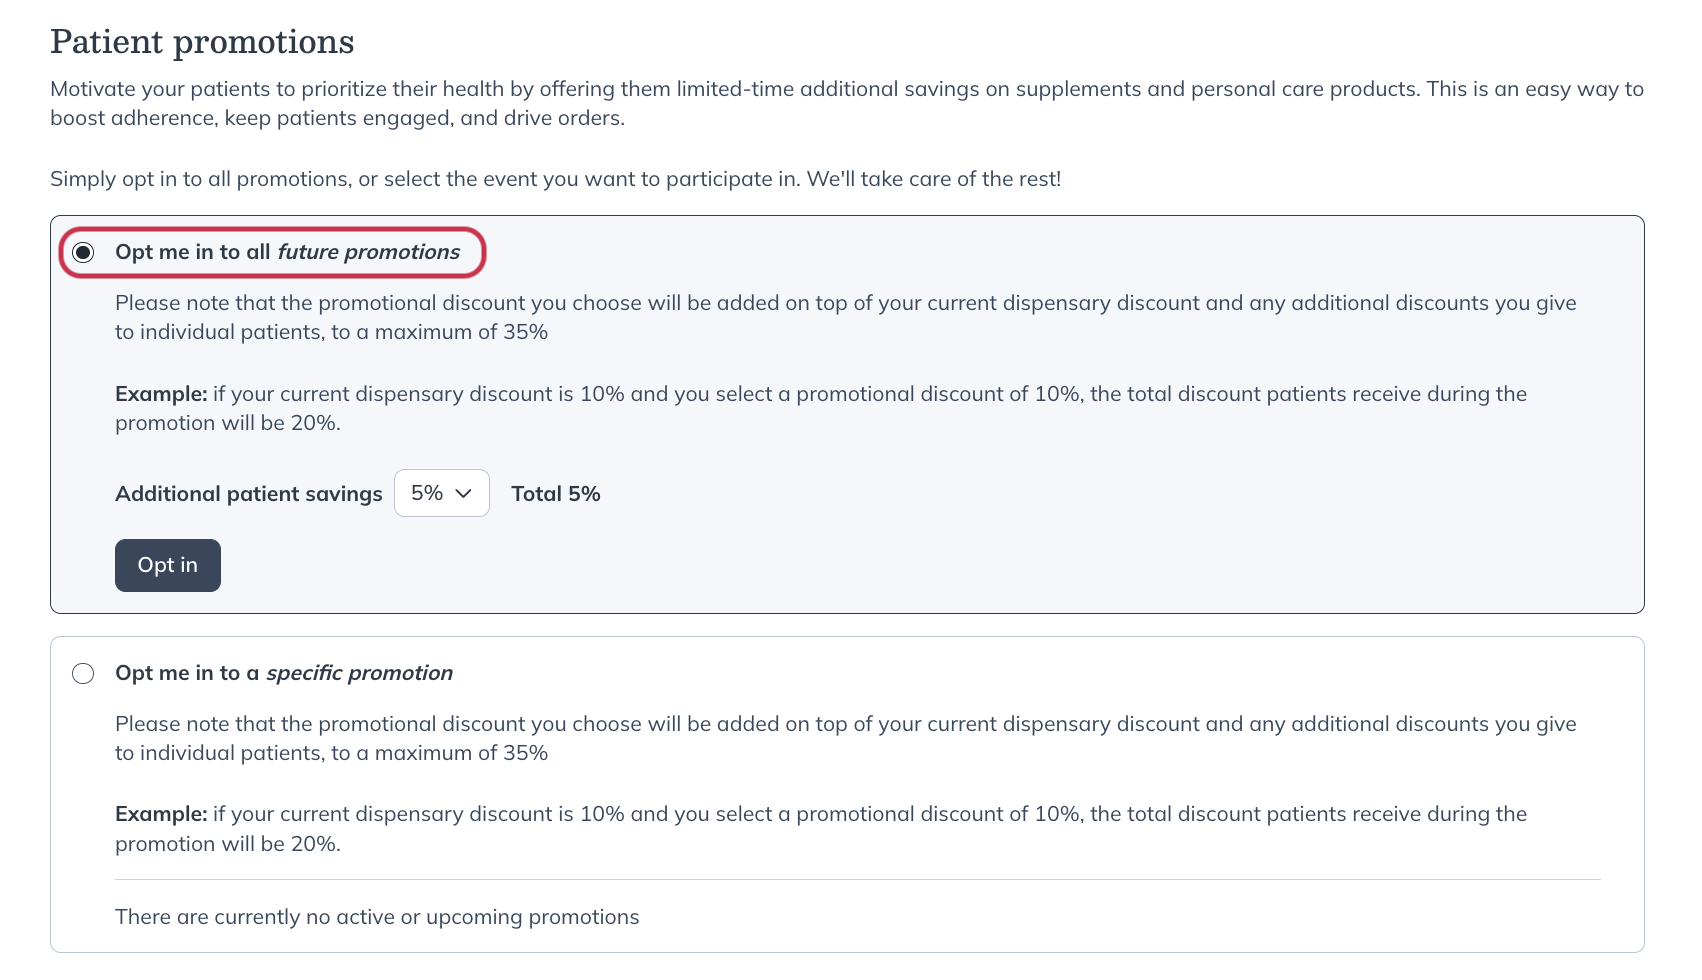Click the intro paragraph about limited-time savings
Screen dimensions: 1702x980
(x=846, y=103)
